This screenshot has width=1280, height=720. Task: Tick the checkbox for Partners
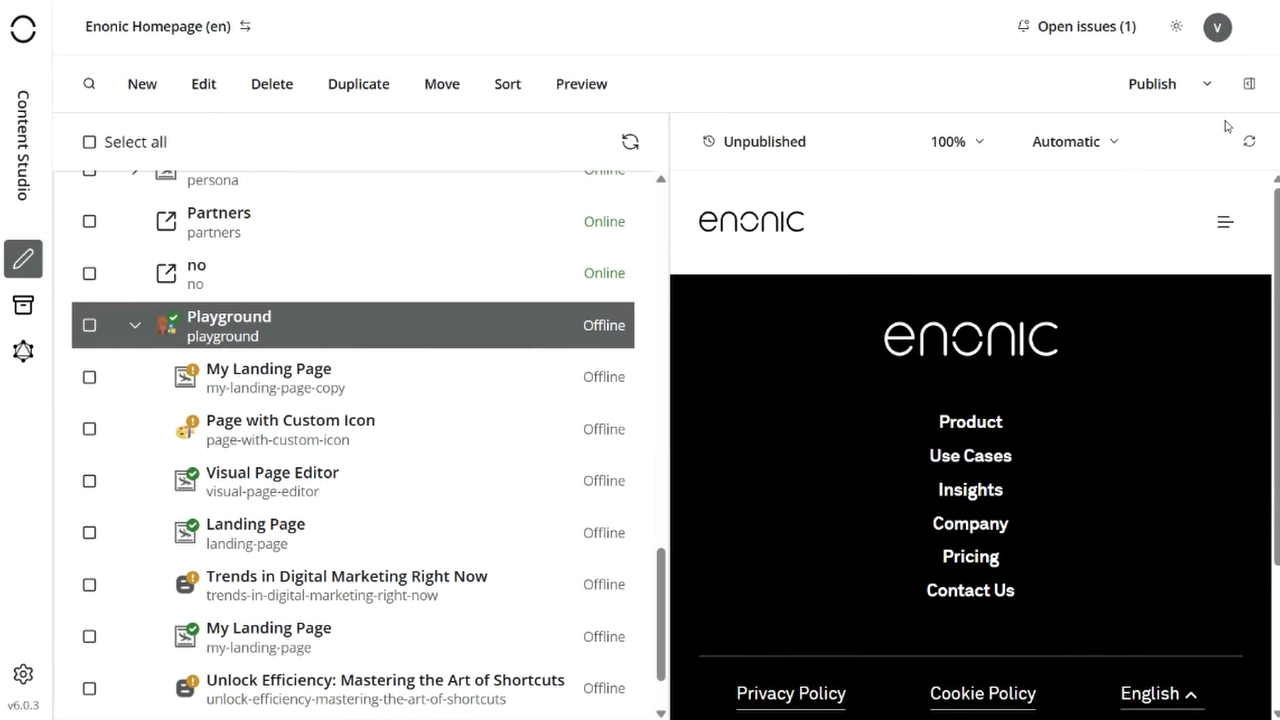(89, 222)
